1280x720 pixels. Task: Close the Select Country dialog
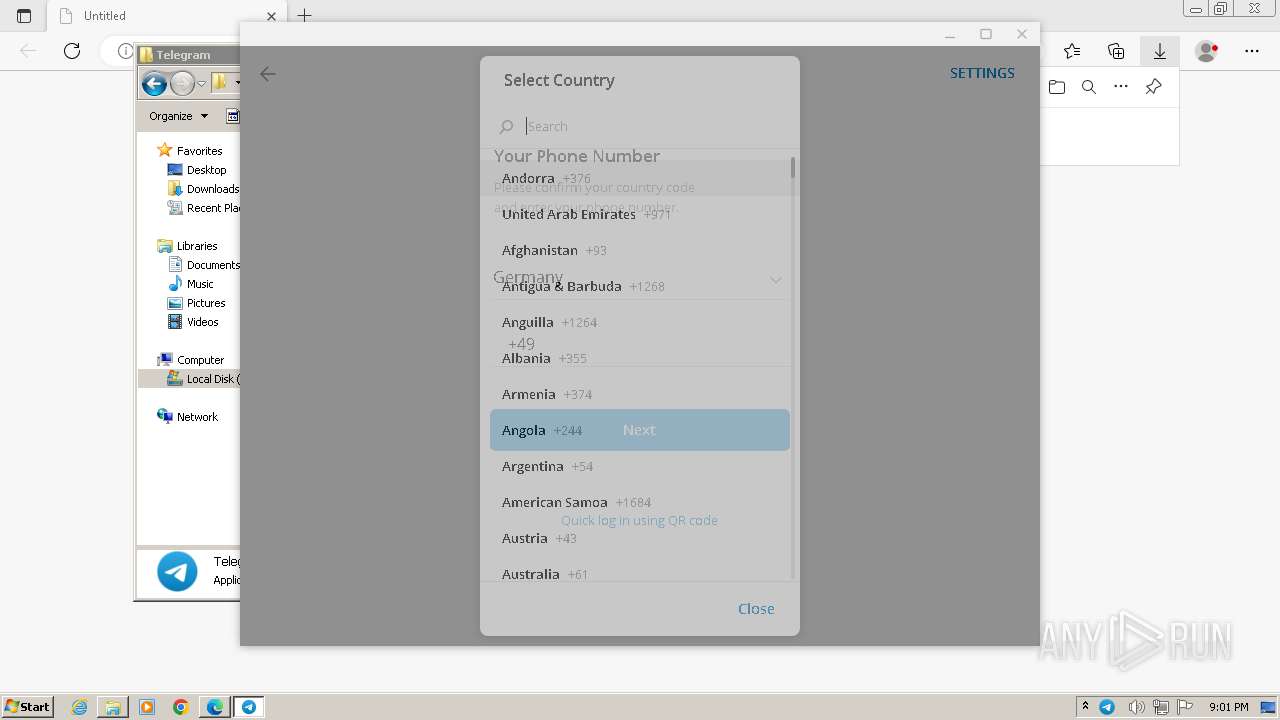coord(756,608)
